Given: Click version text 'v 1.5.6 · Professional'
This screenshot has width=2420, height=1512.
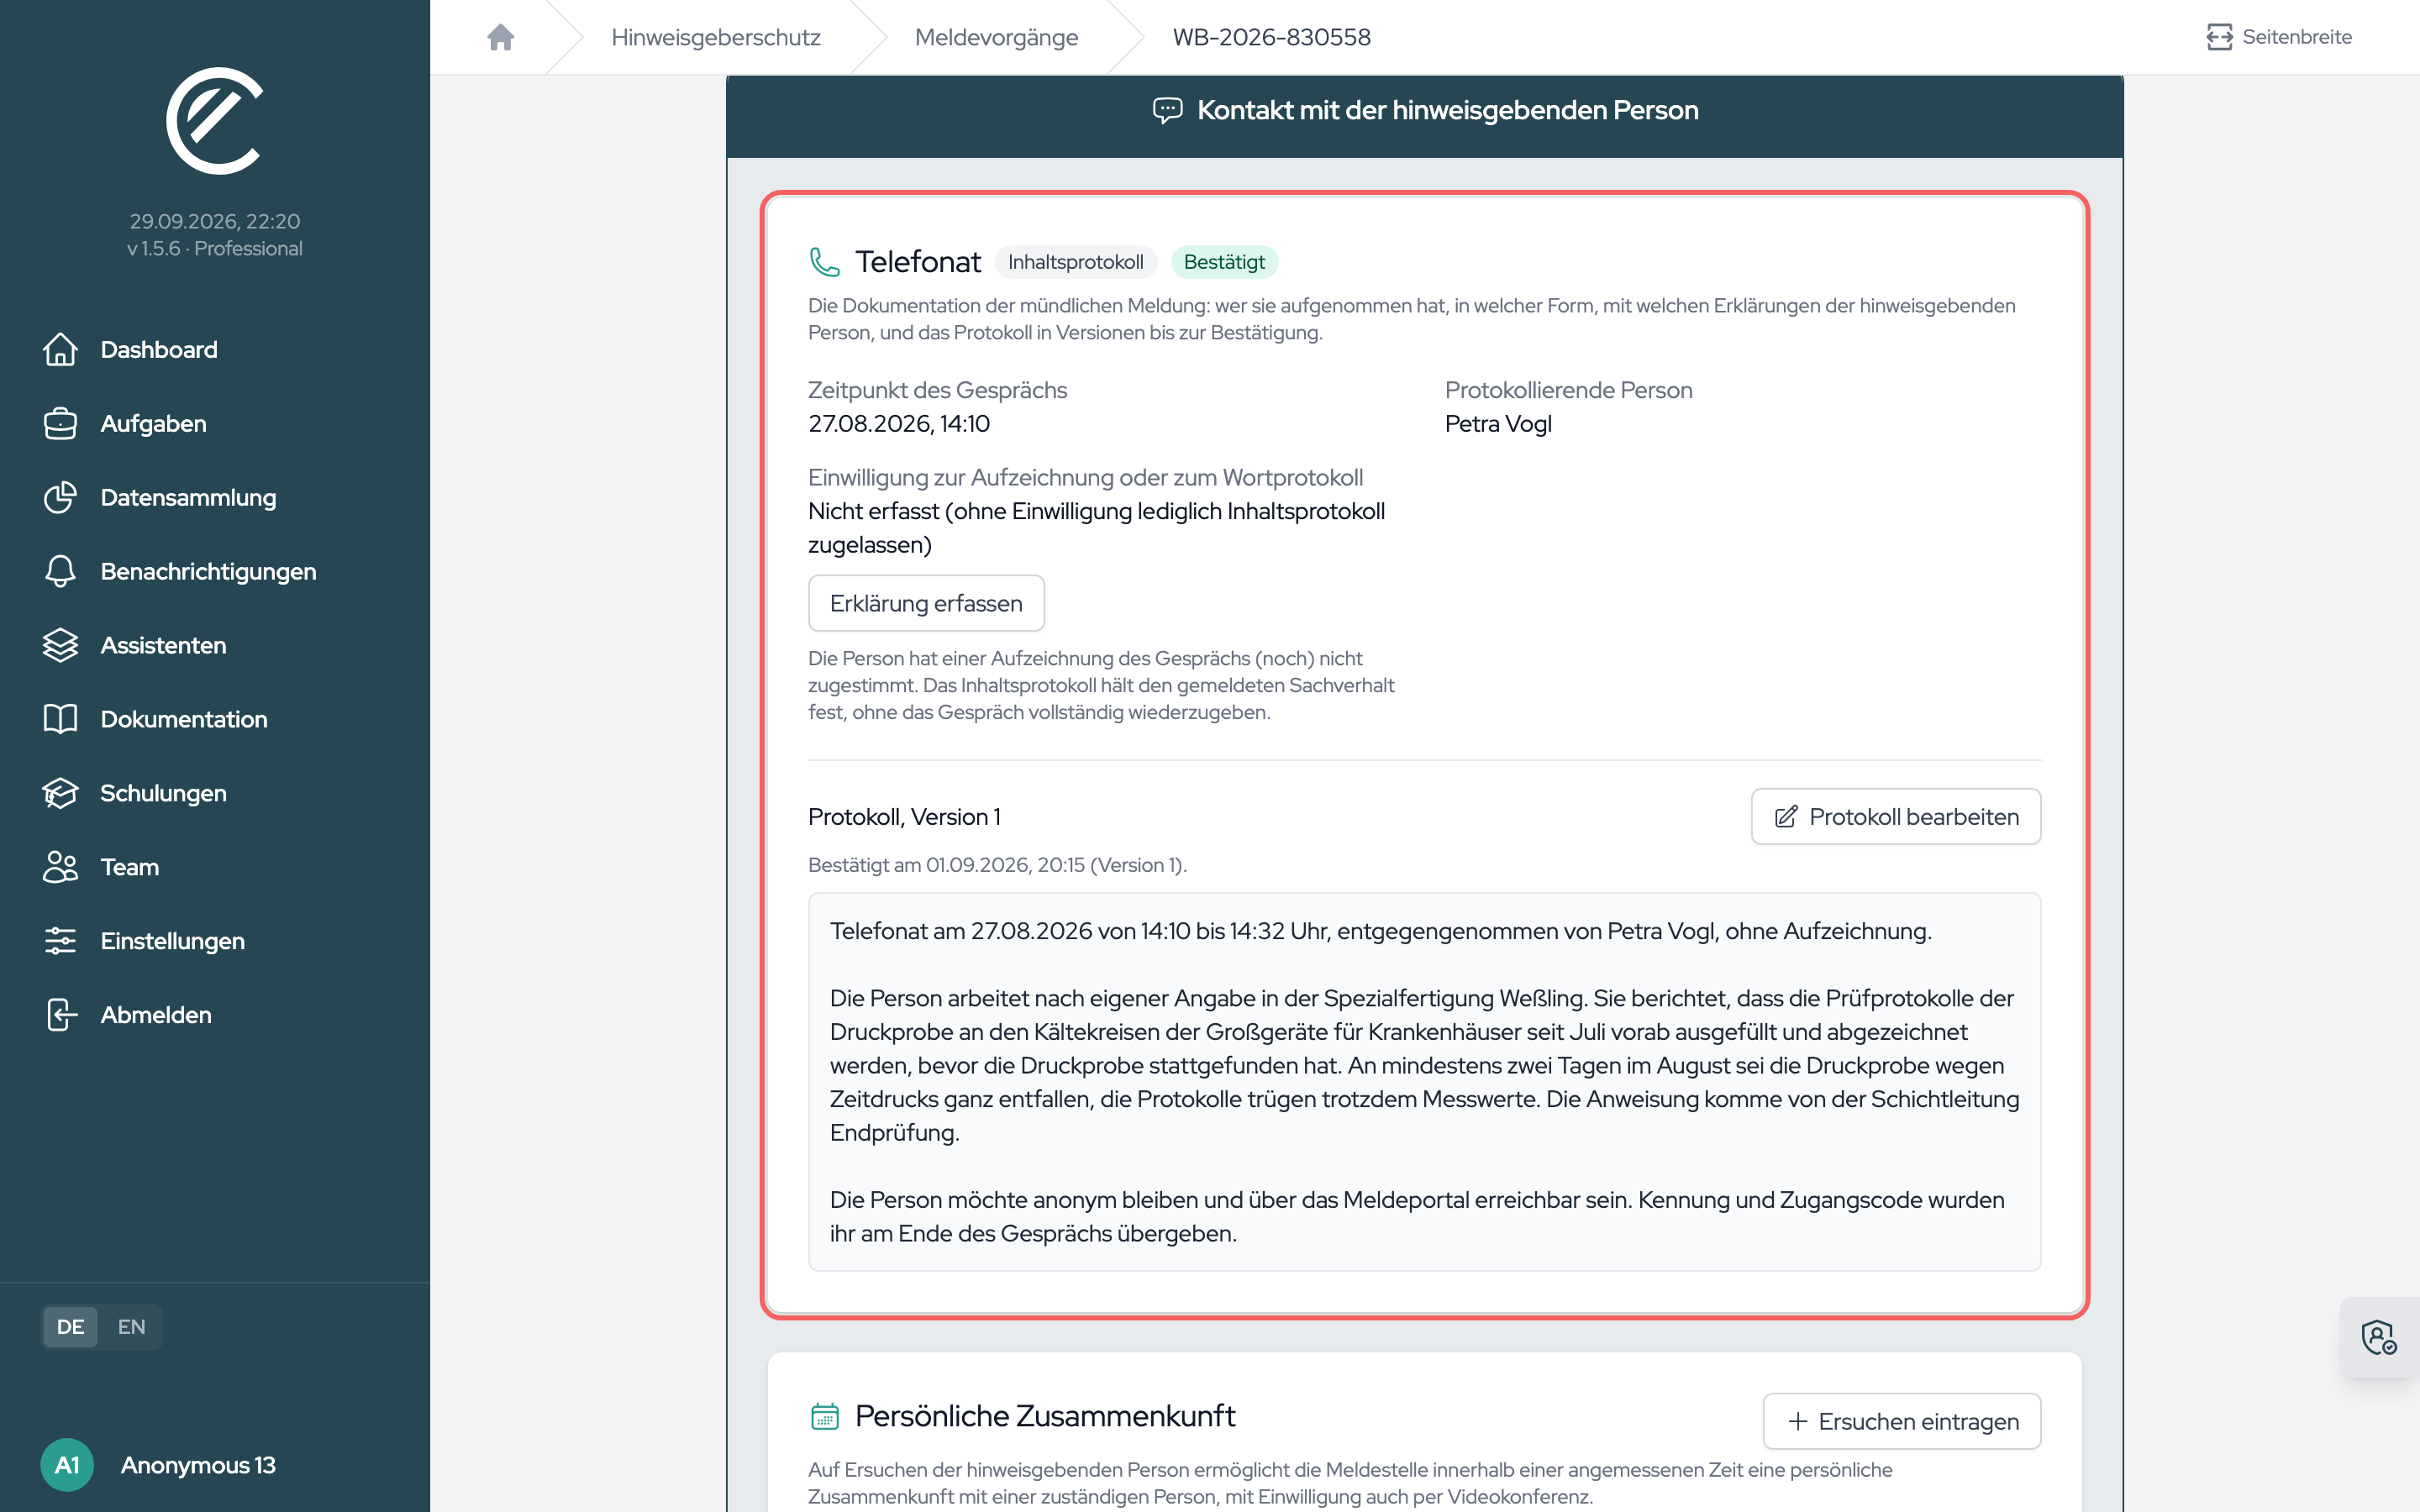Looking at the screenshot, I should (214, 248).
